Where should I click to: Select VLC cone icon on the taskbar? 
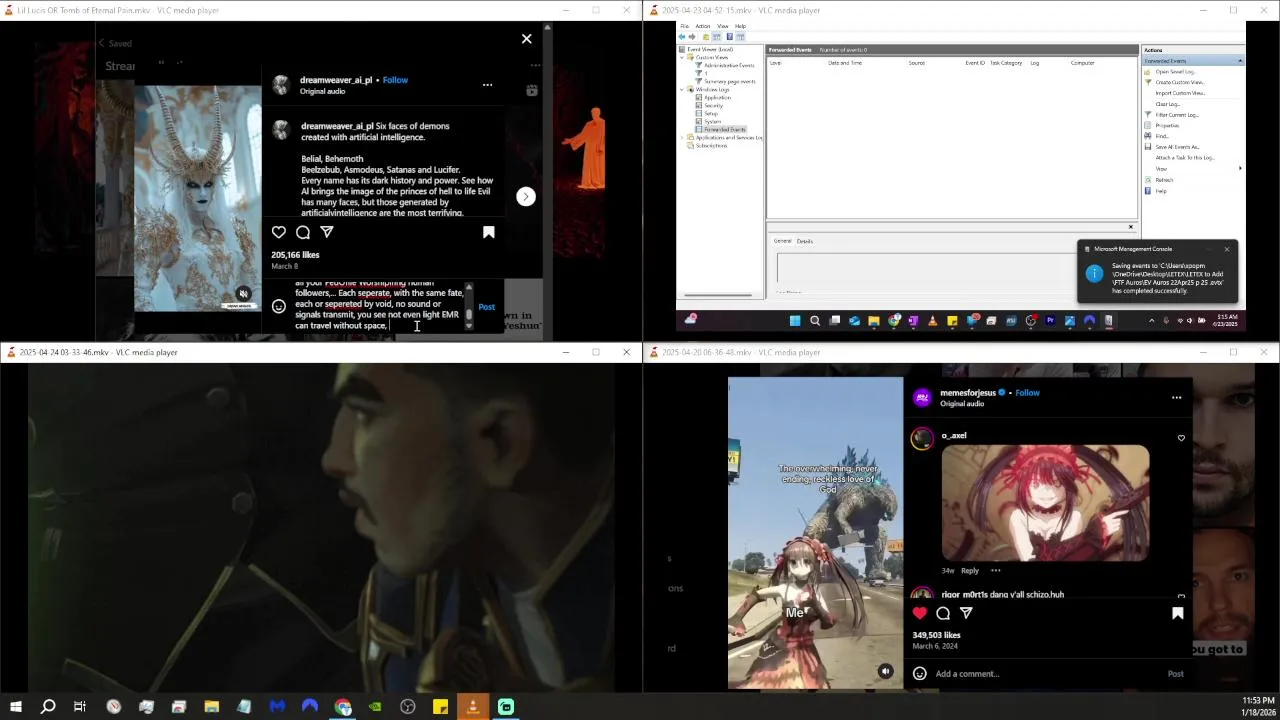tap(473, 707)
